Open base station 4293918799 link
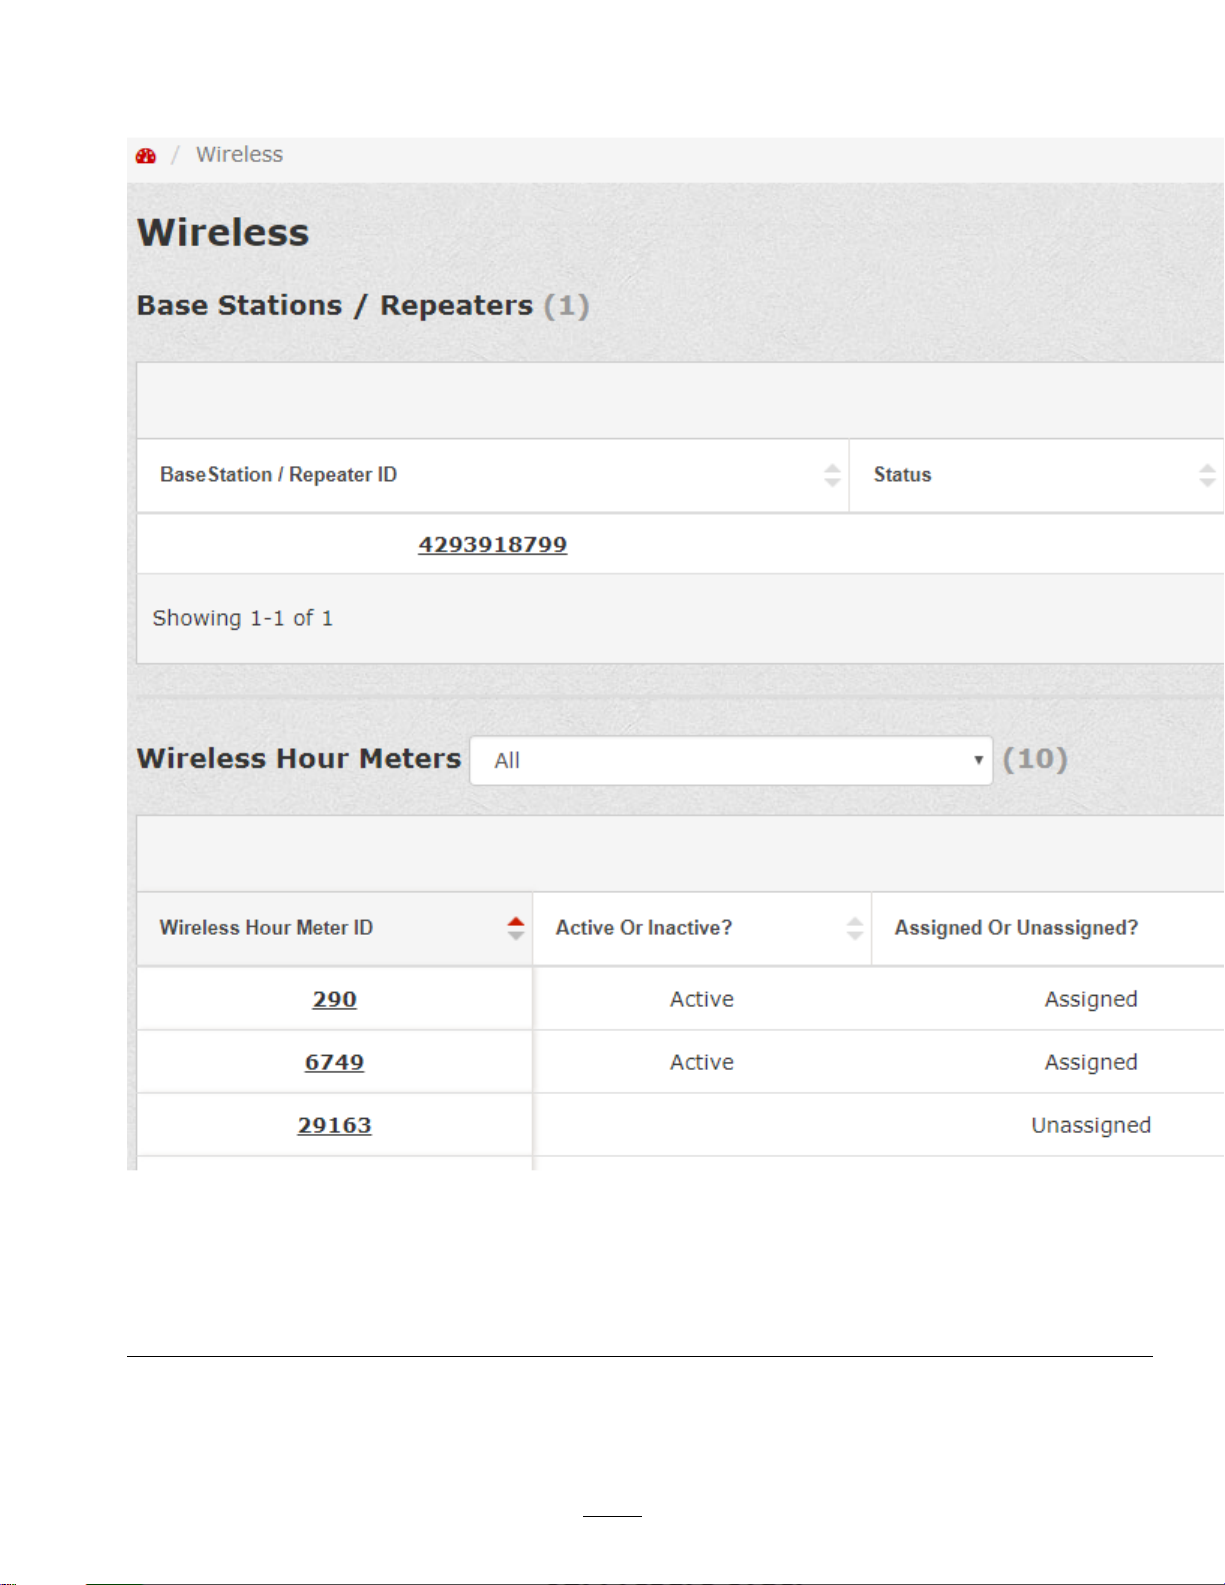1225x1585 pixels. point(492,545)
